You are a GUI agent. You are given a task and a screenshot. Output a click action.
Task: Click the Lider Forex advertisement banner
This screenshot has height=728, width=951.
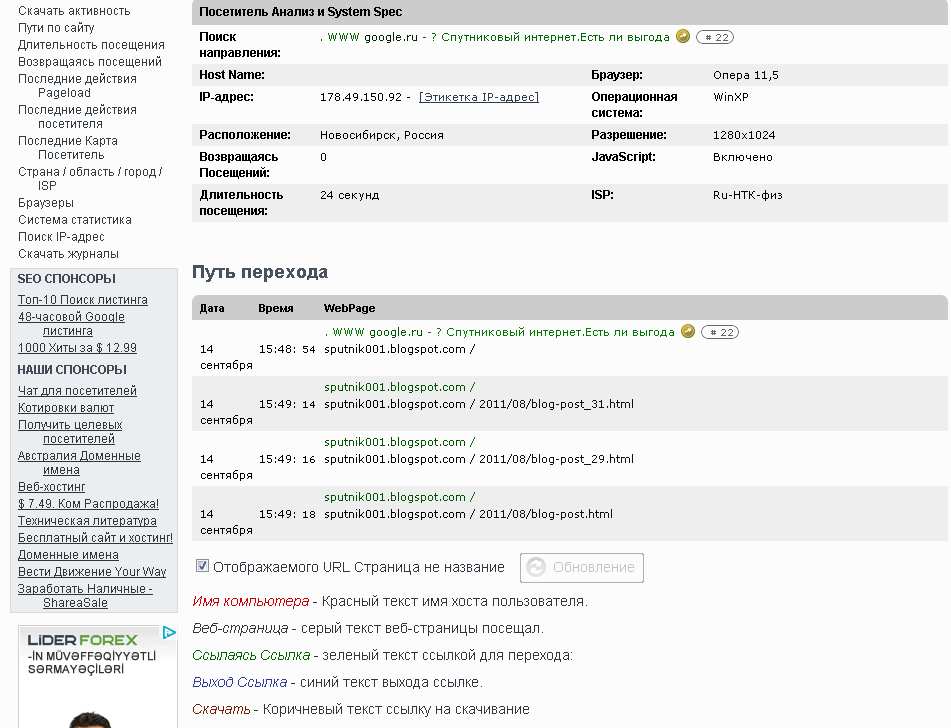coord(97,676)
